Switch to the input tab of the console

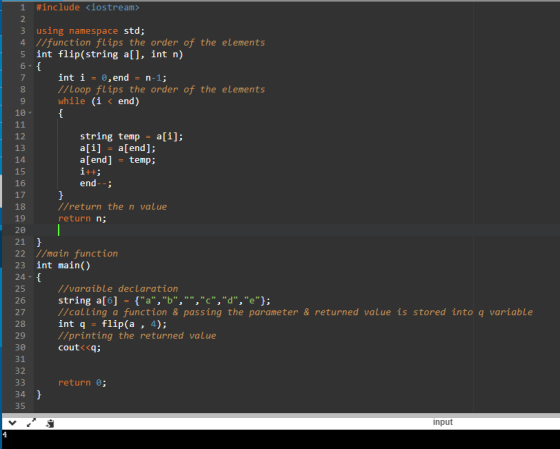(x=442, y=422)
